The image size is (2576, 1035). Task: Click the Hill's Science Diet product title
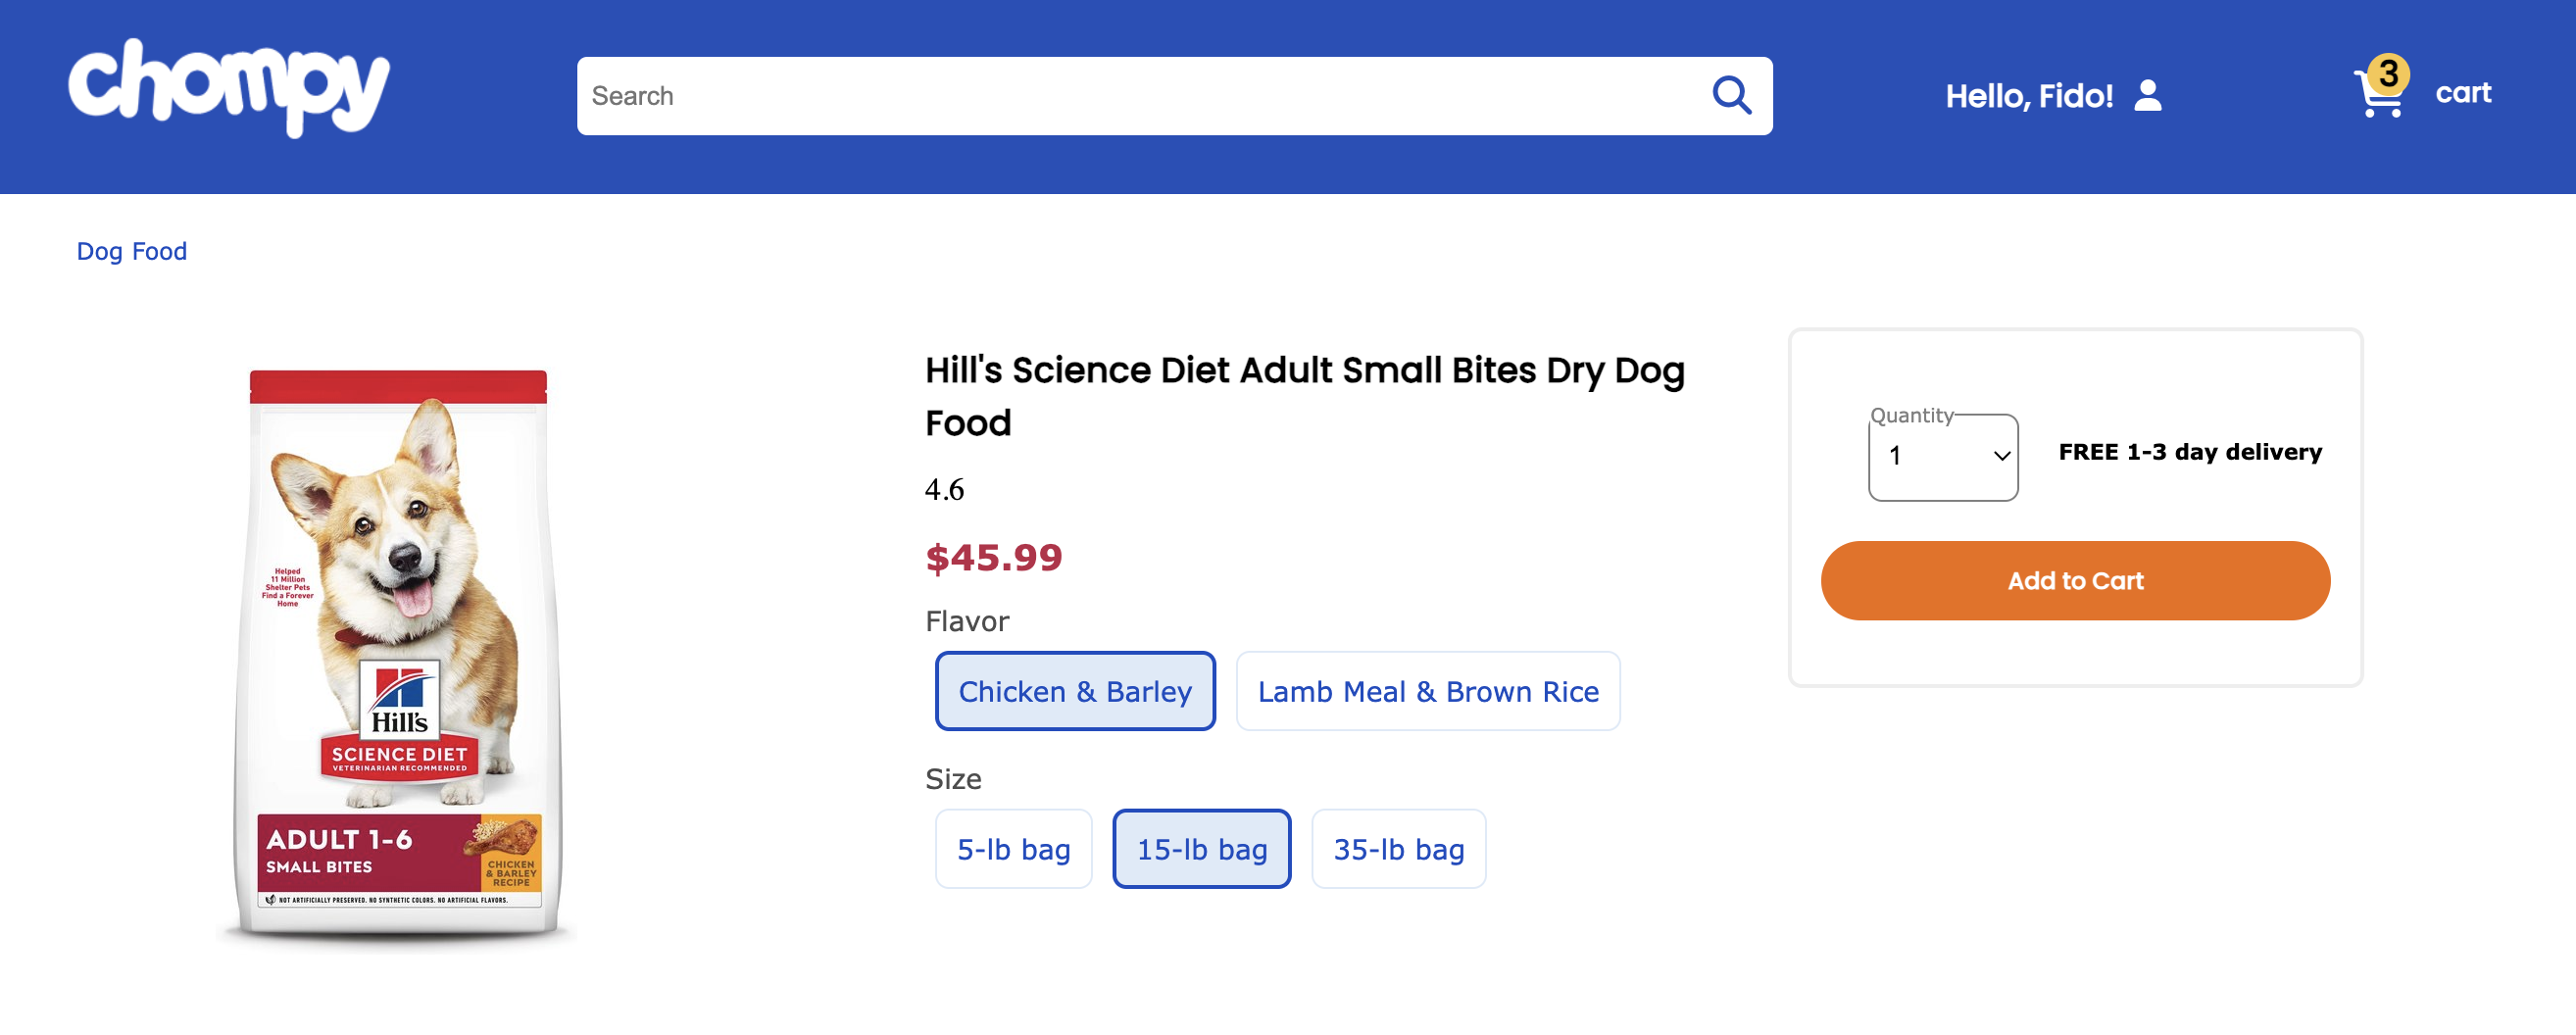(x=1304, y=396)
